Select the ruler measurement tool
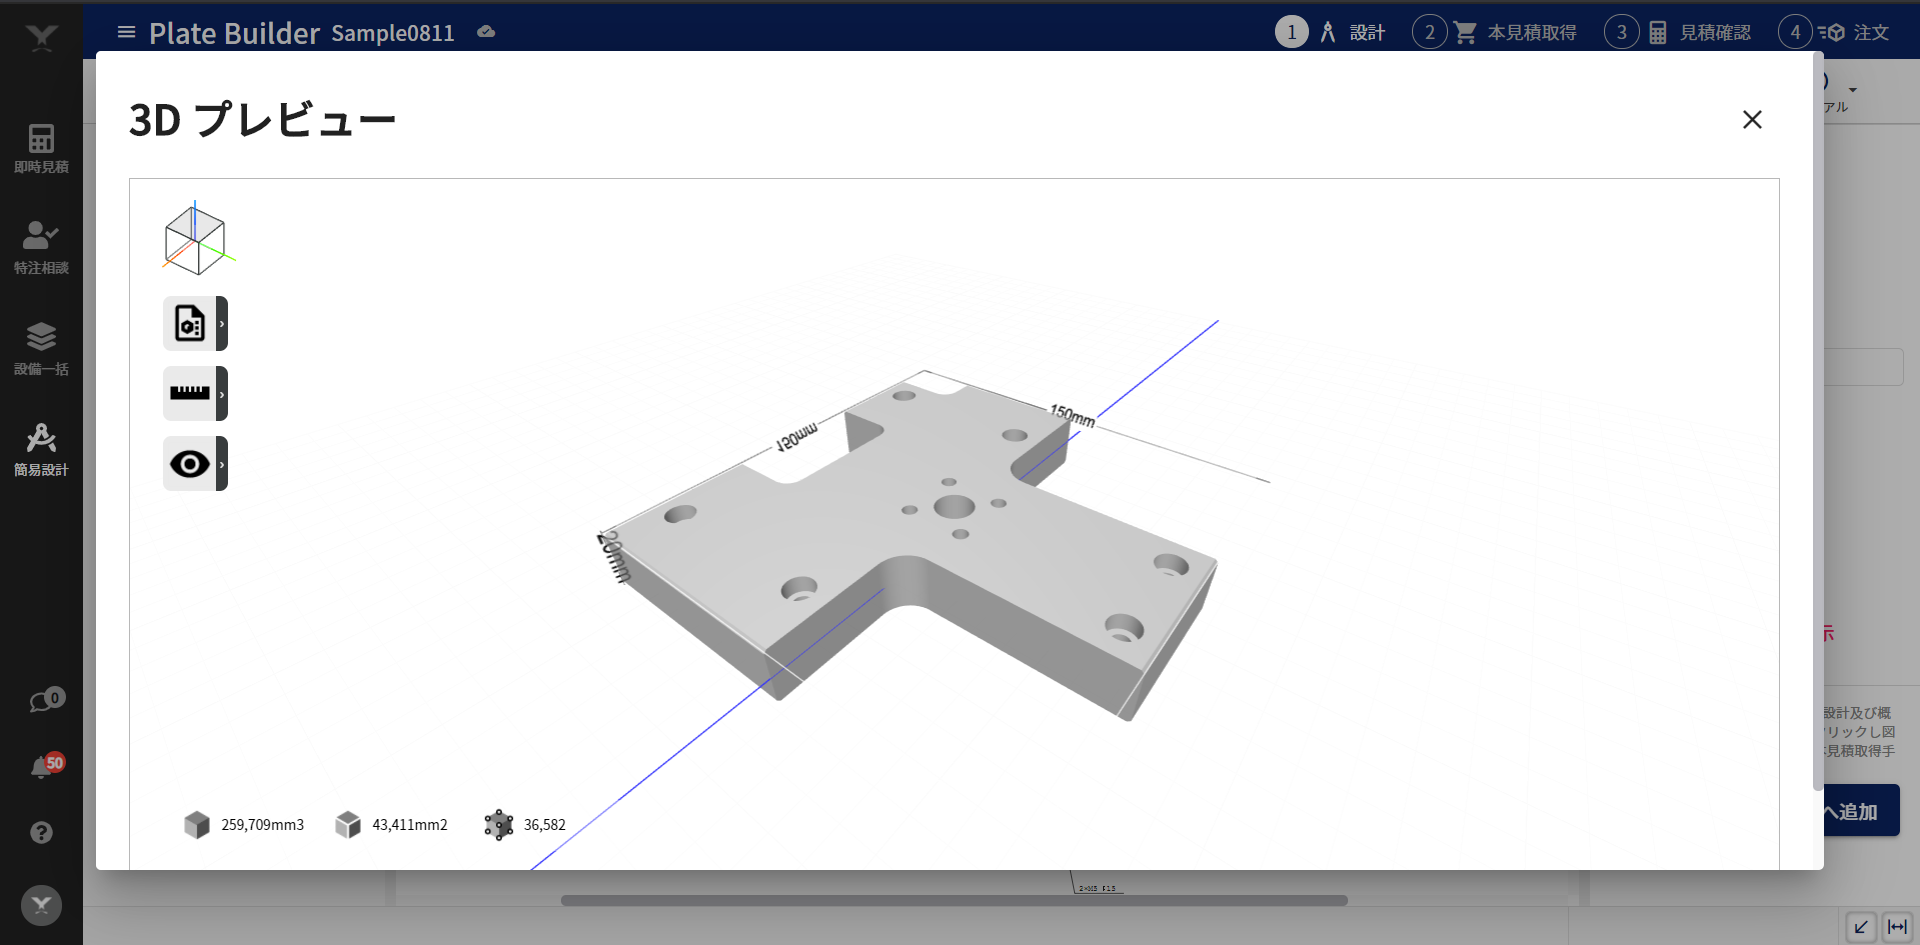1920x945 pixels. pyautogui.click(x=189, y=394)
